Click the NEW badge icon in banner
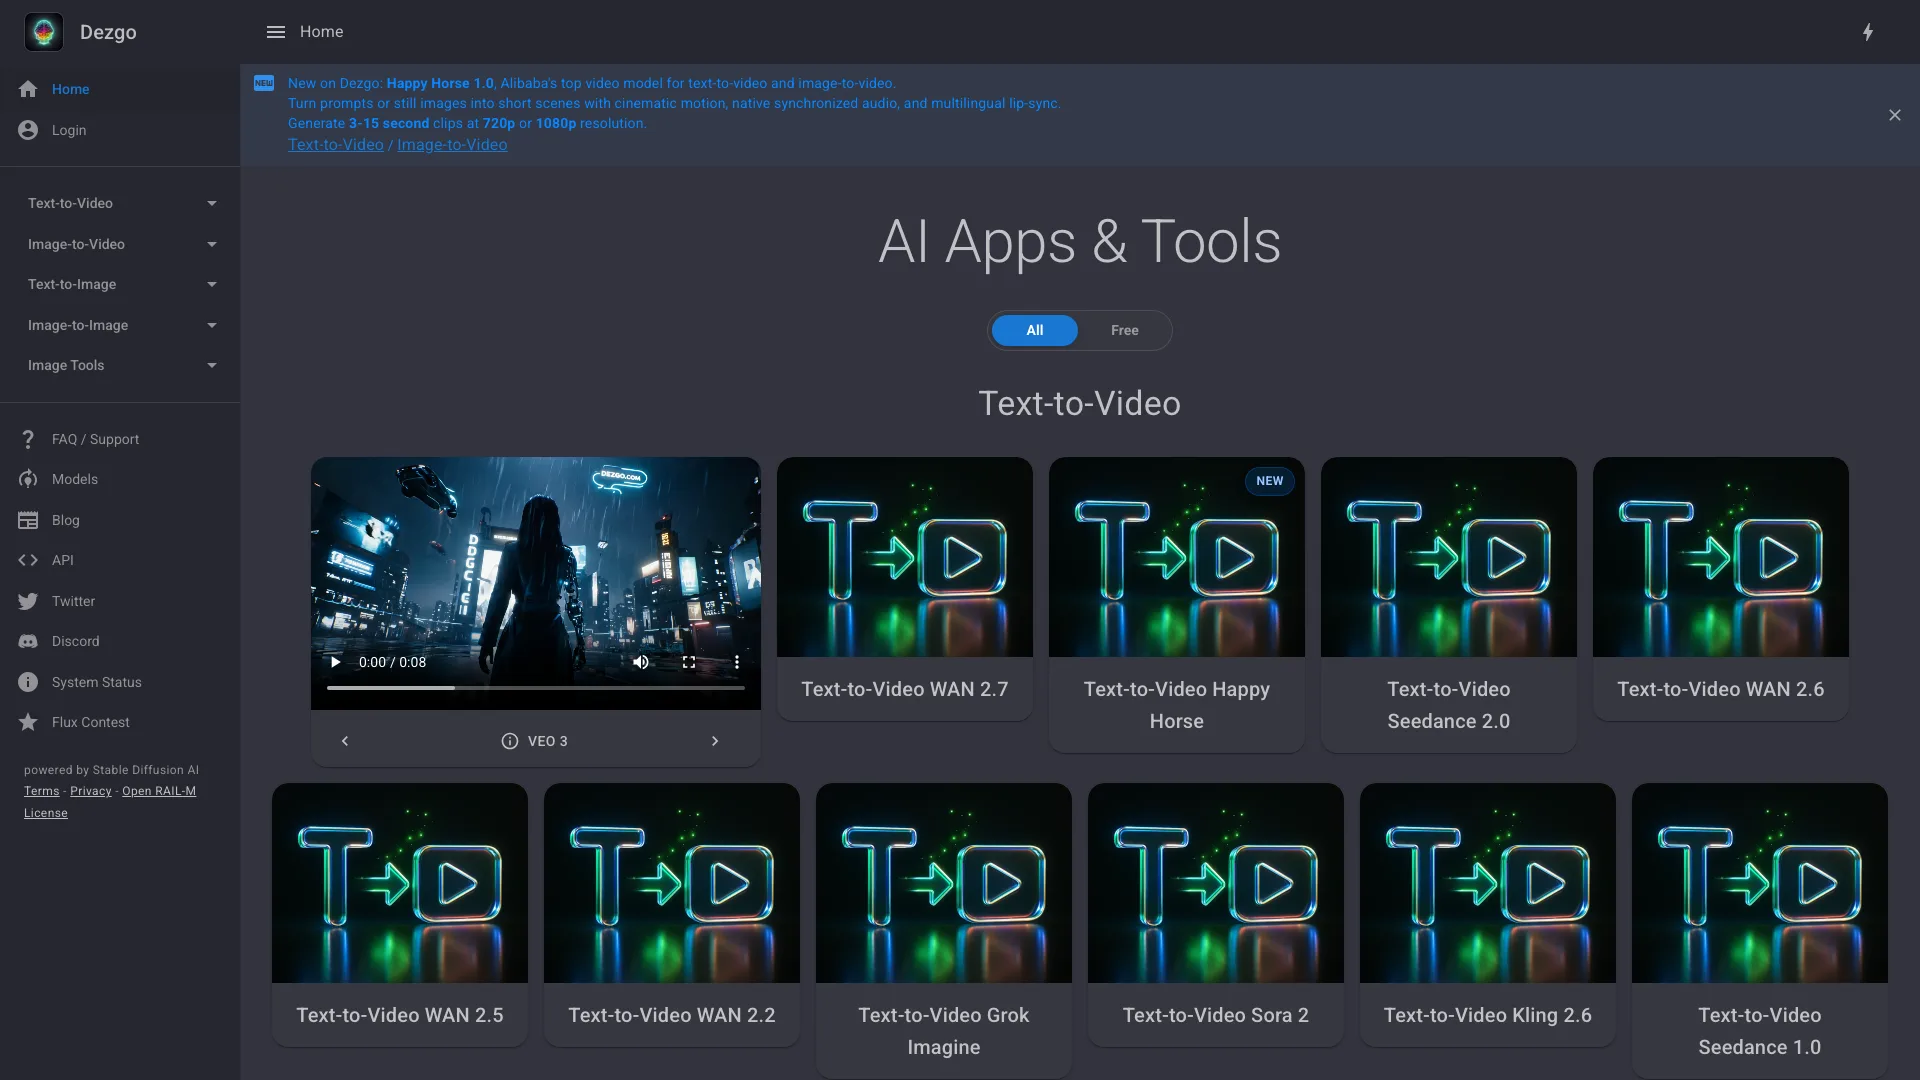The height and width of the screenshot is (1080, 1920). pos(264,83)
